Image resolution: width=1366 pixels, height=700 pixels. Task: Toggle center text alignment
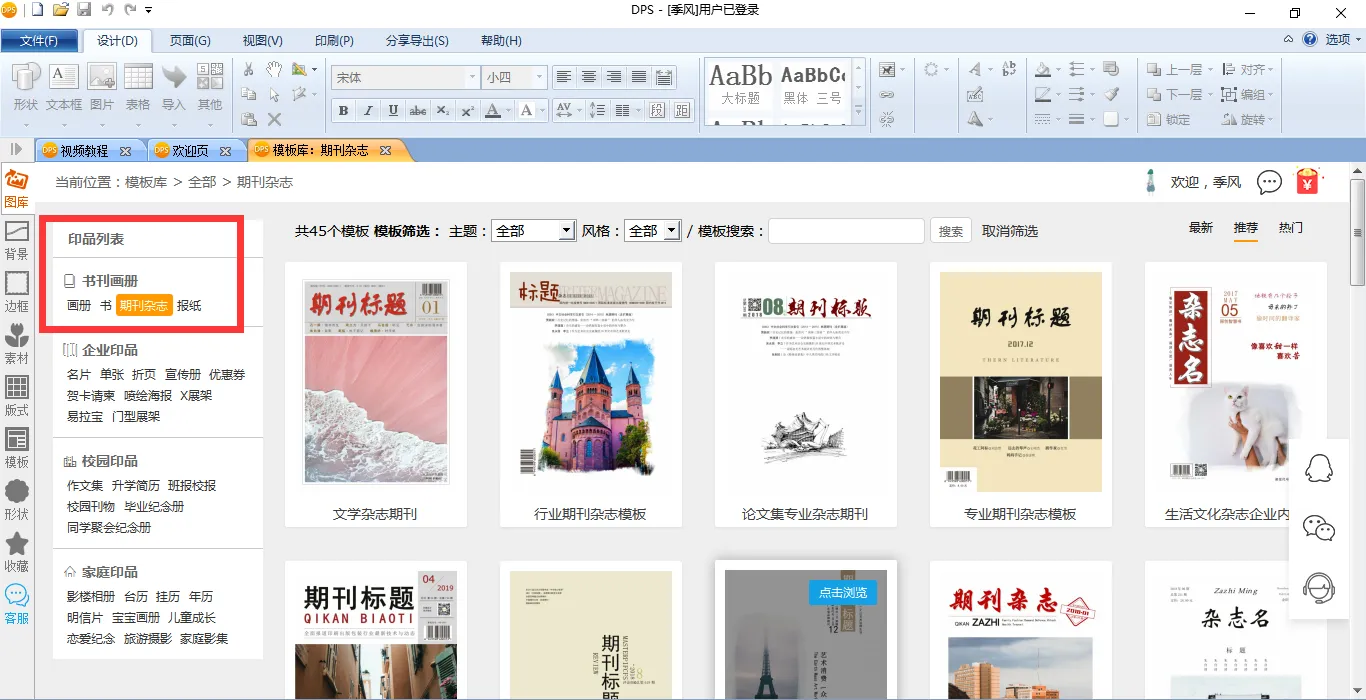point(589,77)
